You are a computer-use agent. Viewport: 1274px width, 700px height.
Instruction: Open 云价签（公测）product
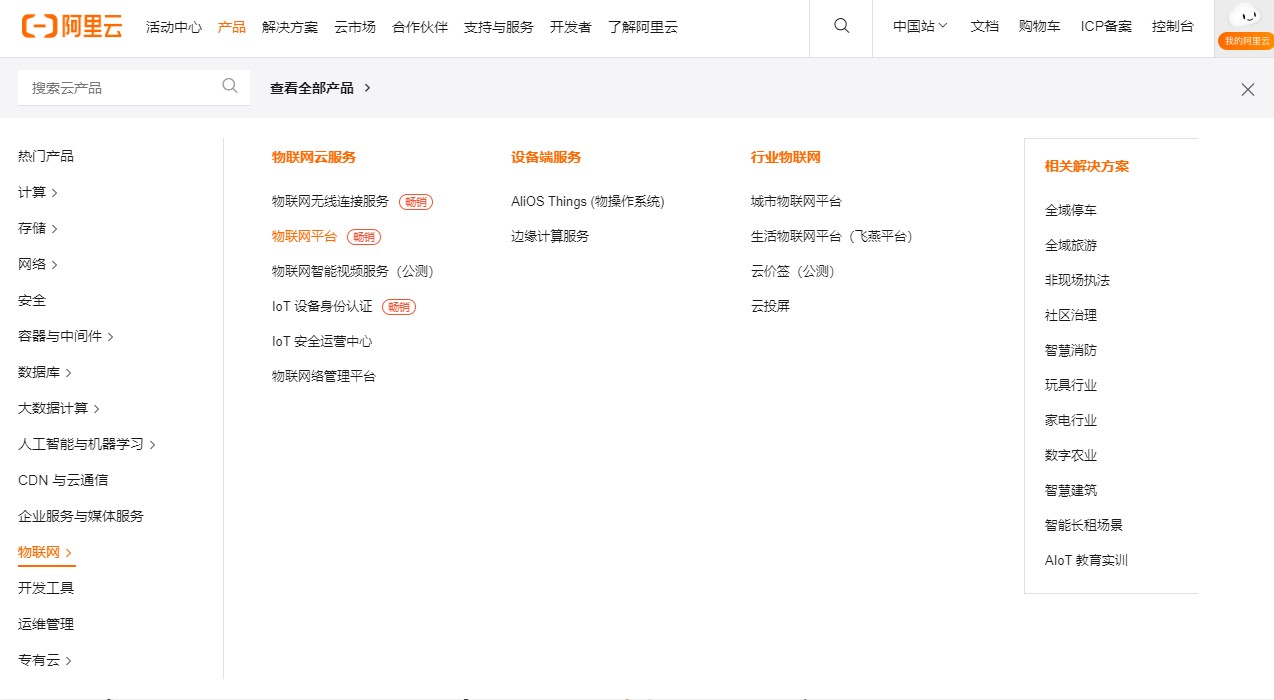point(793,271)
